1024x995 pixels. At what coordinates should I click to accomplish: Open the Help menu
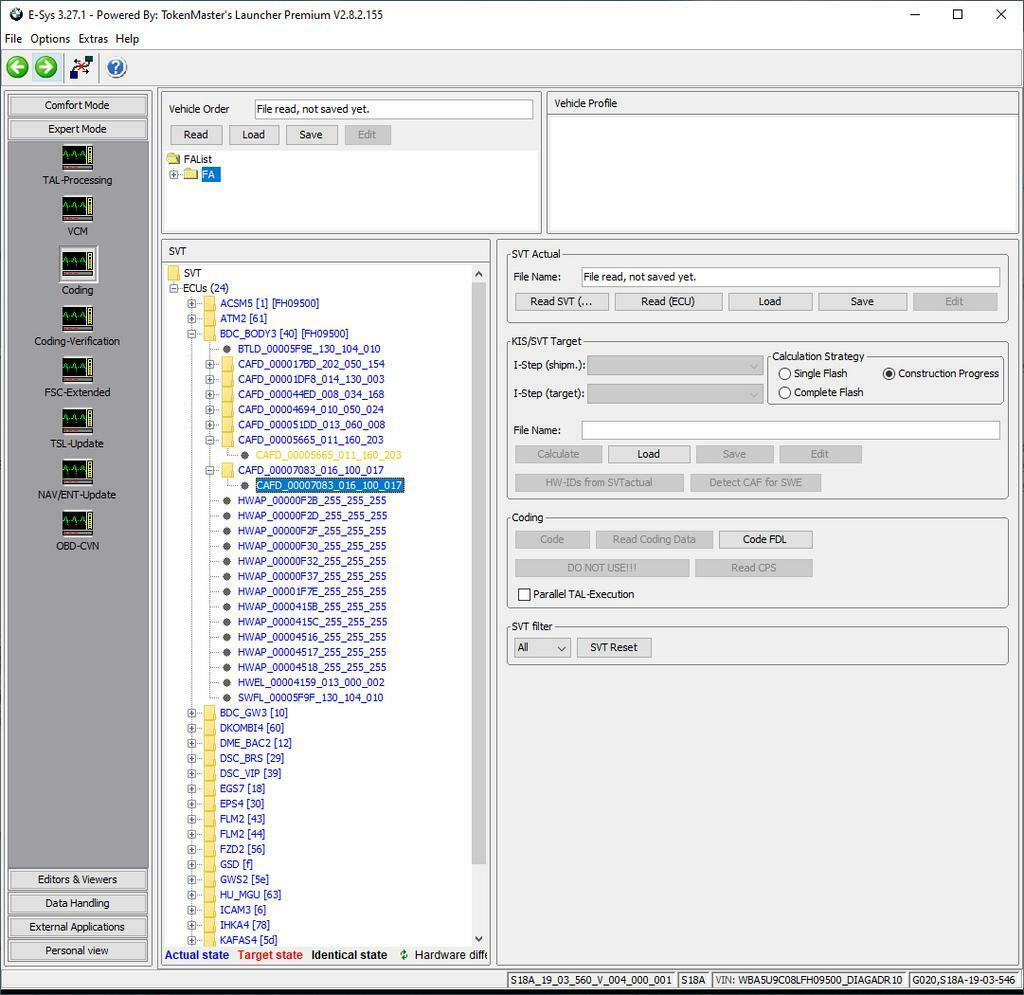click(127, 39)
